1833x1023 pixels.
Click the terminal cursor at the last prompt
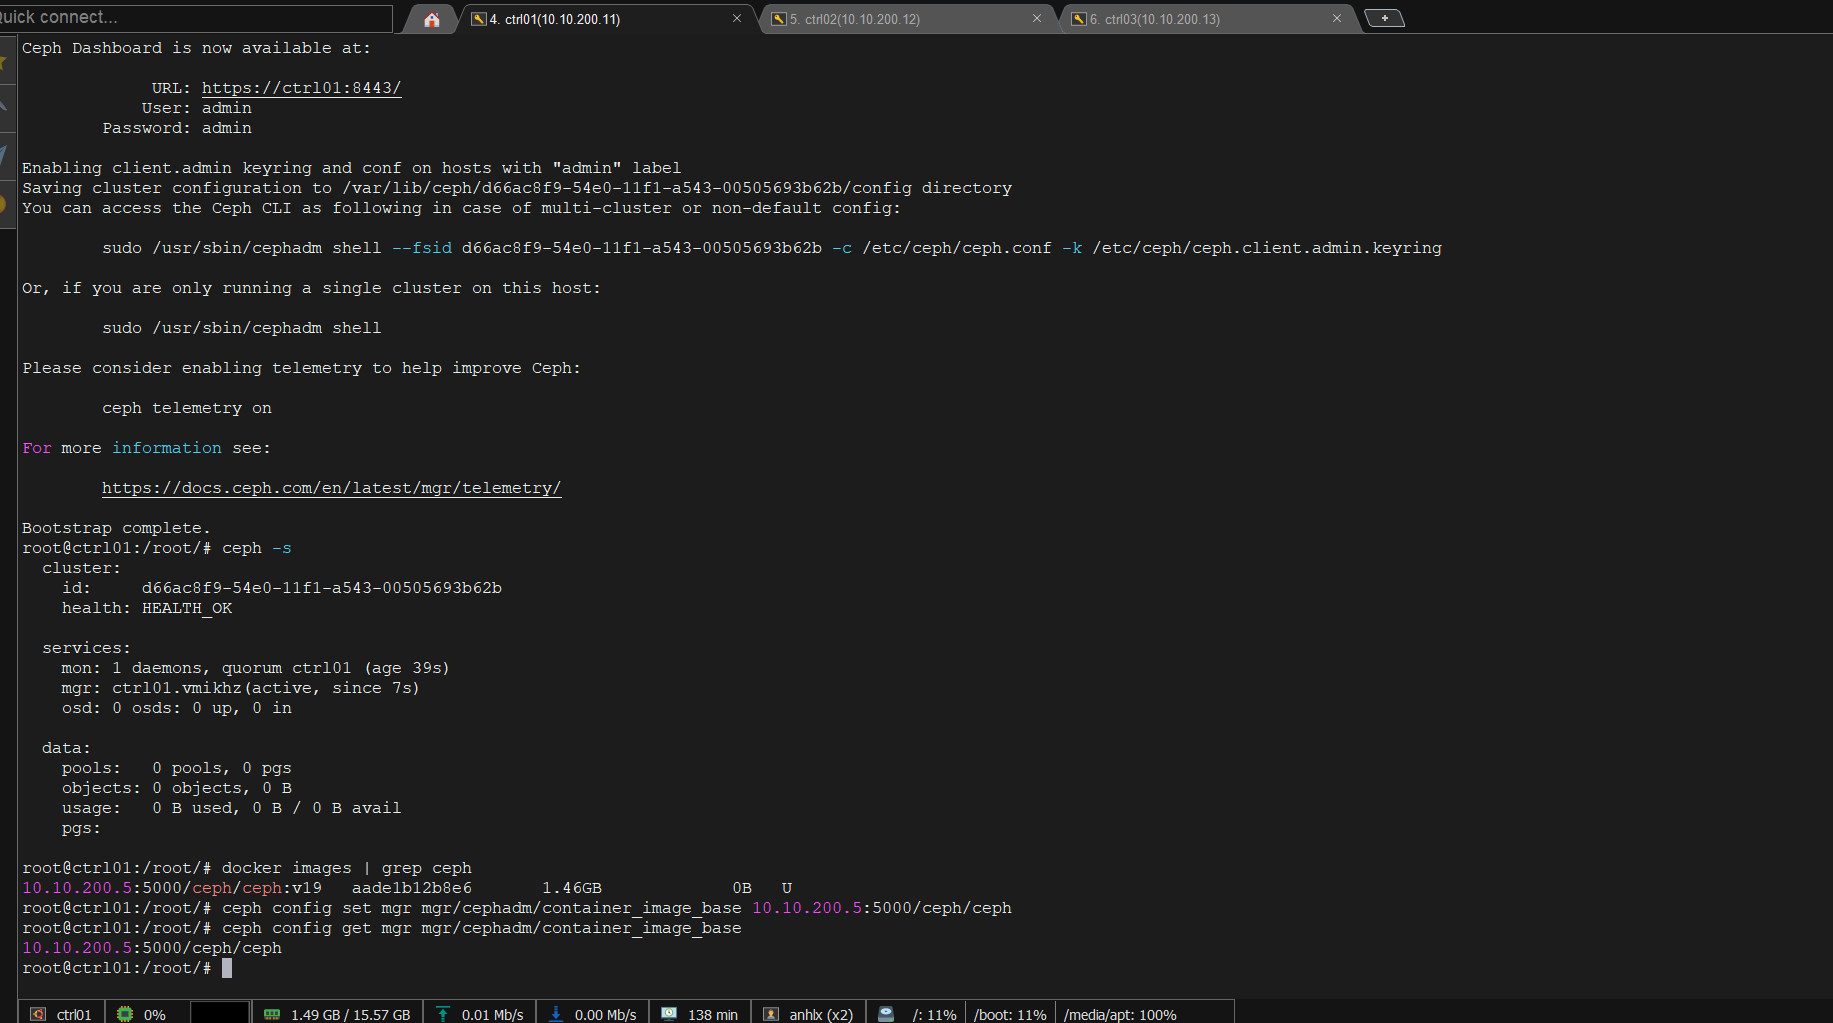[227, 968]
